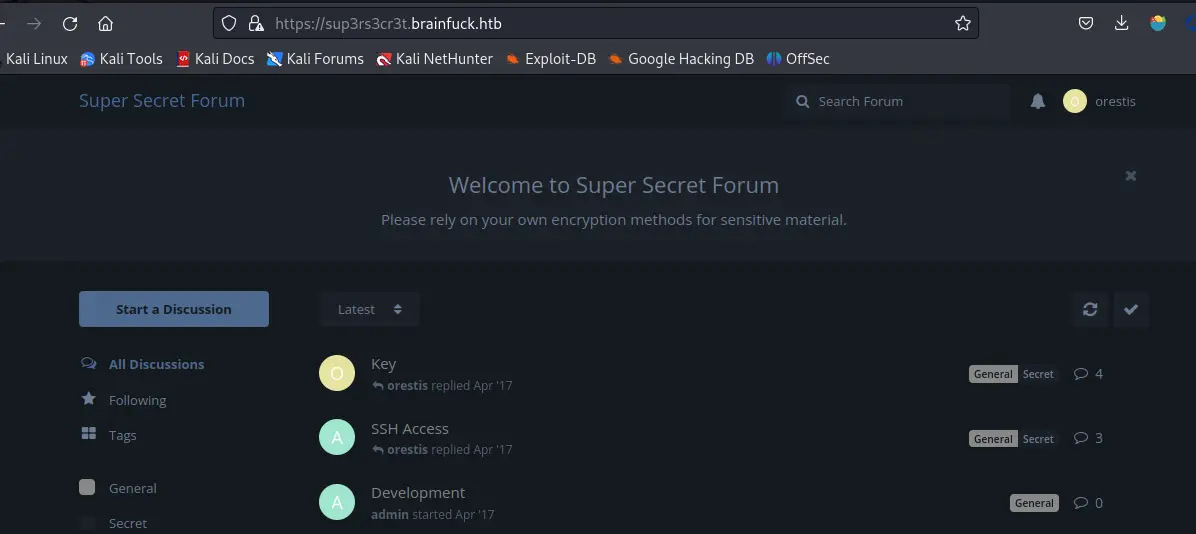The image size is (1196, 534).
Task: Filter by the General tag in sidebar
Action: (x=118, y=488)
